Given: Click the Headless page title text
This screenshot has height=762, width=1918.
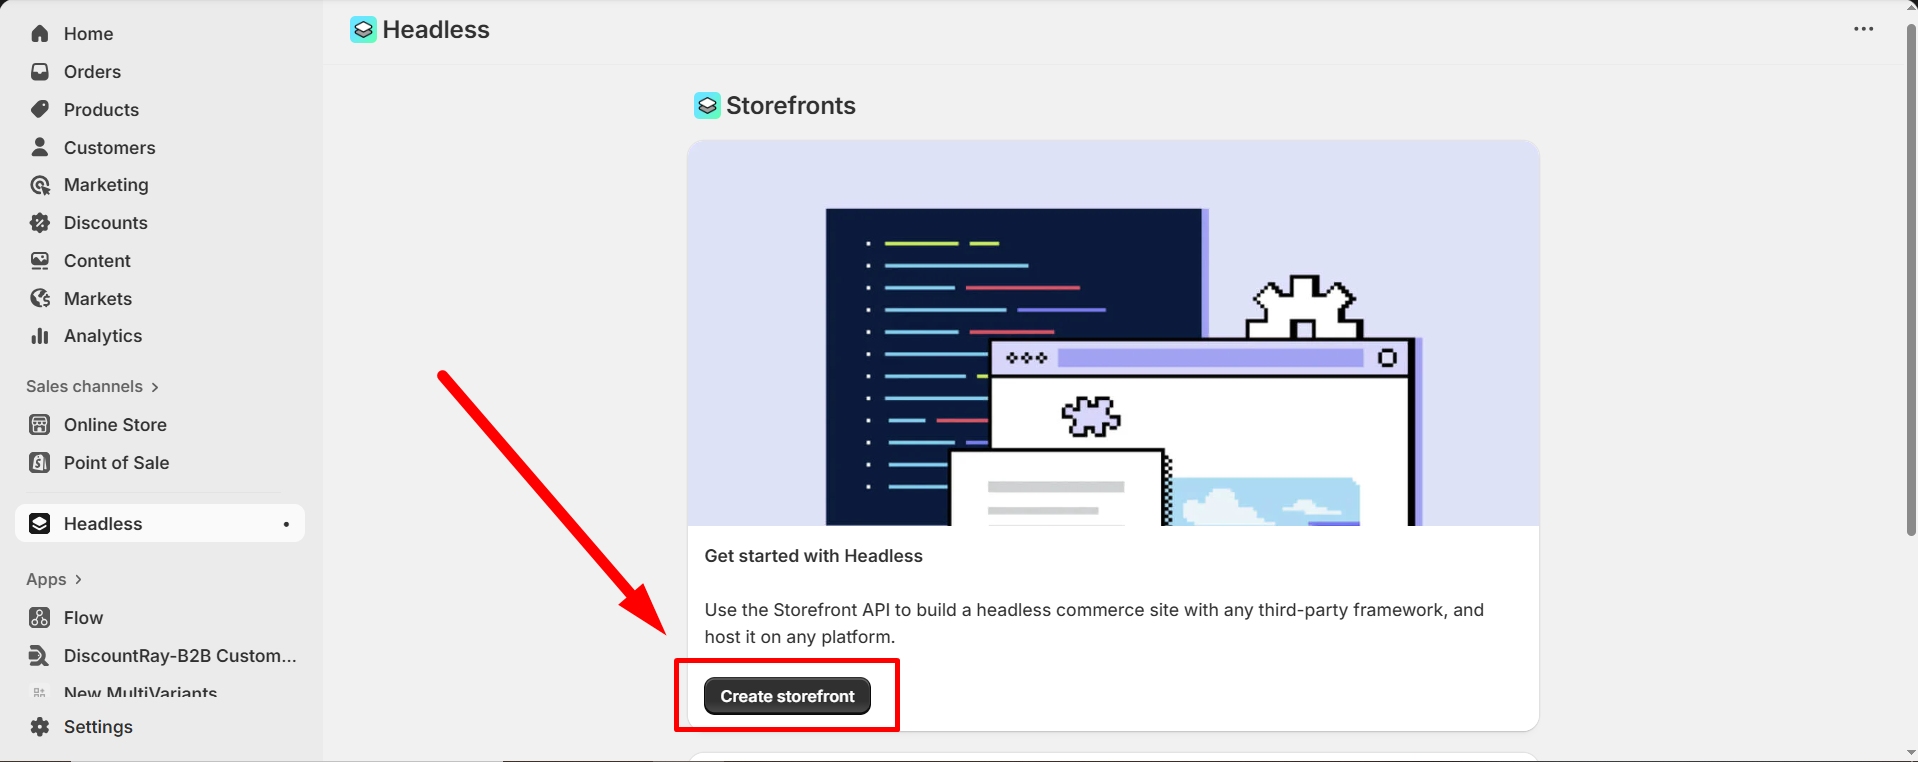Looking at the screenshot, I should tap(436, 30).
